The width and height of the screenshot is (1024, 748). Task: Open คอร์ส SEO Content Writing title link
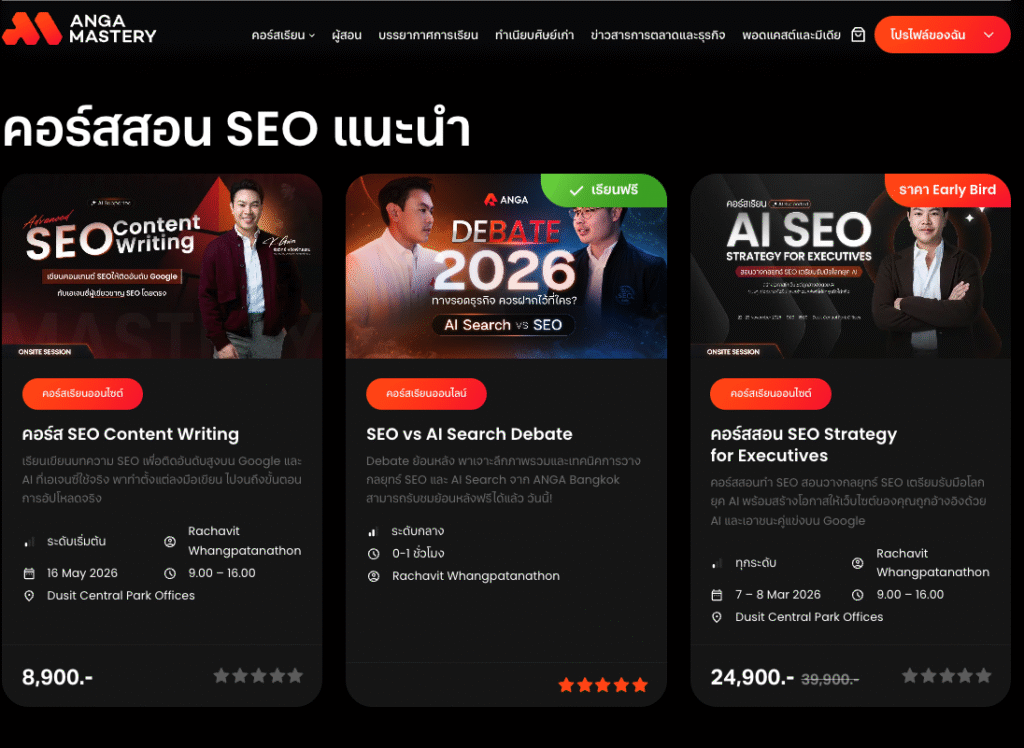point(131,434)
